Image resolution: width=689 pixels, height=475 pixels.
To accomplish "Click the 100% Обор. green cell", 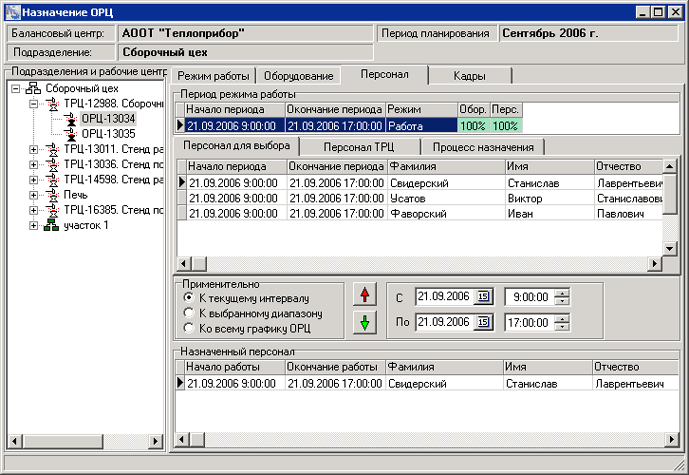I will 473,126.
